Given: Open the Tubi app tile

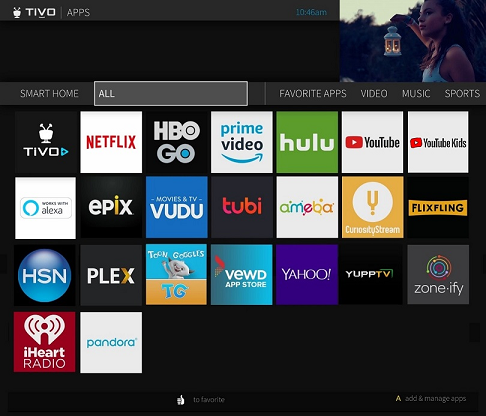Looking at the screenshot, I should pyautogui.click(x=242, y=207).
